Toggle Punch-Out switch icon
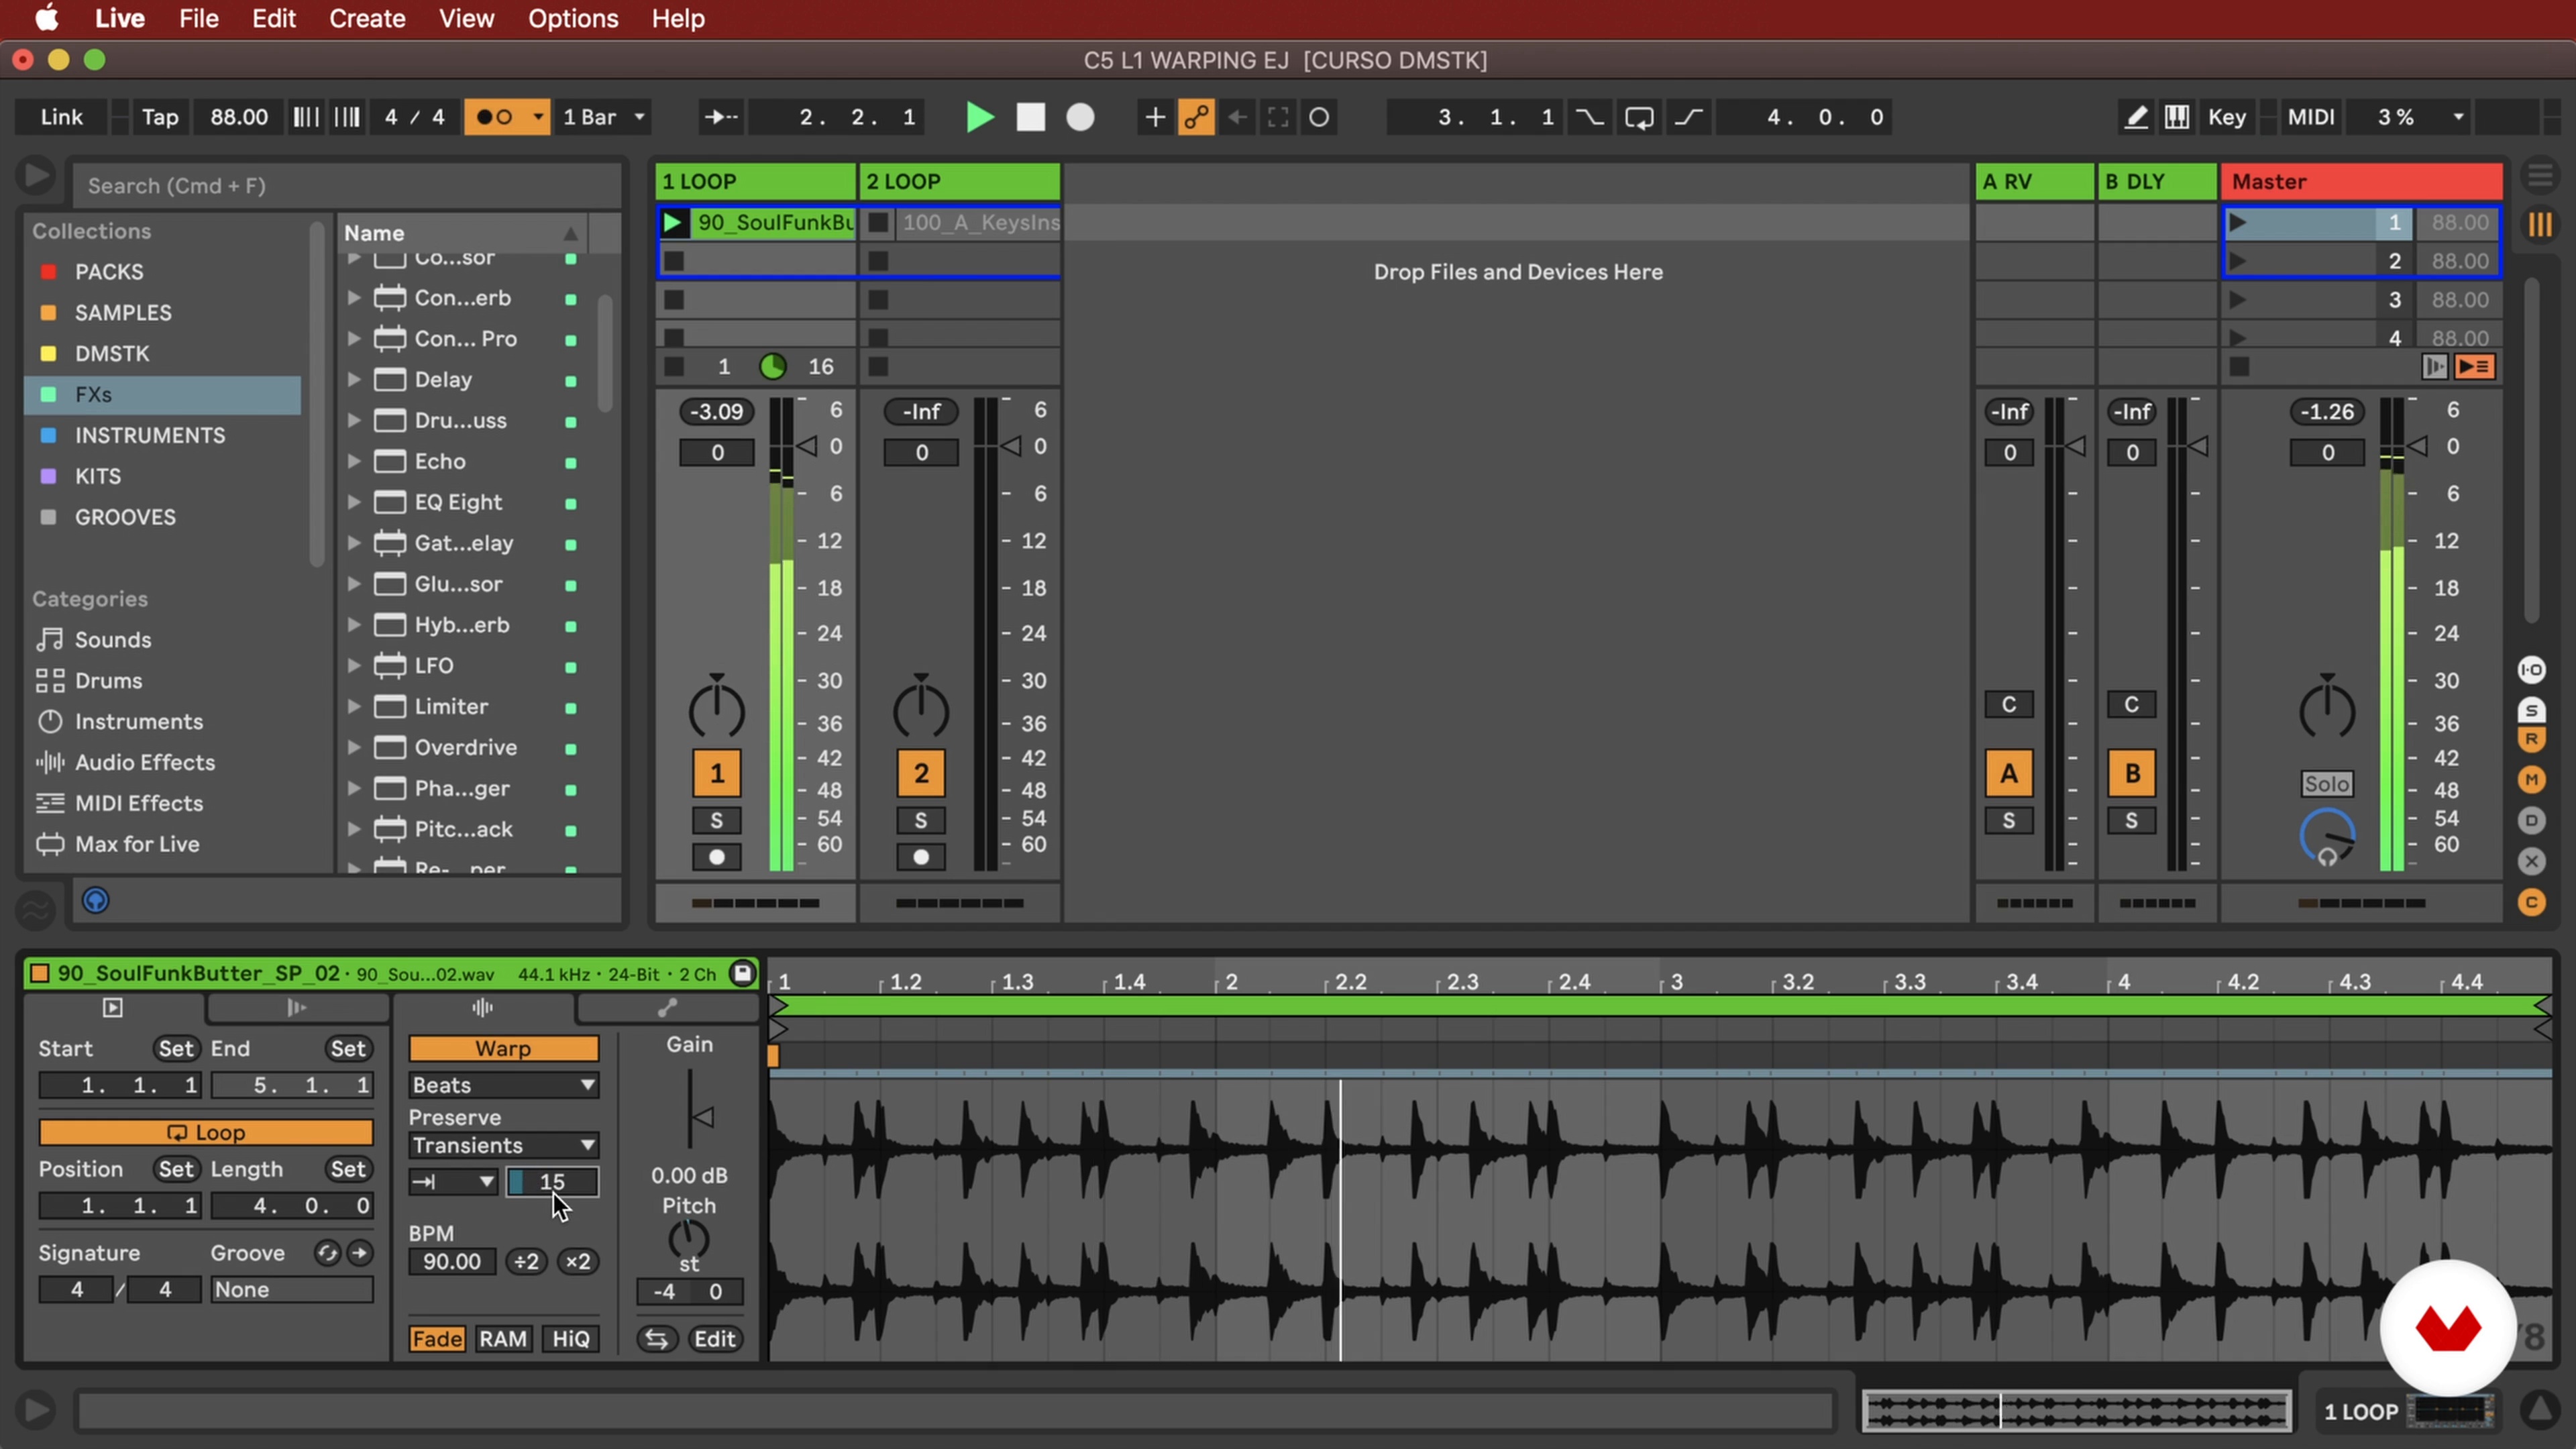 (x=1689, y=117)
